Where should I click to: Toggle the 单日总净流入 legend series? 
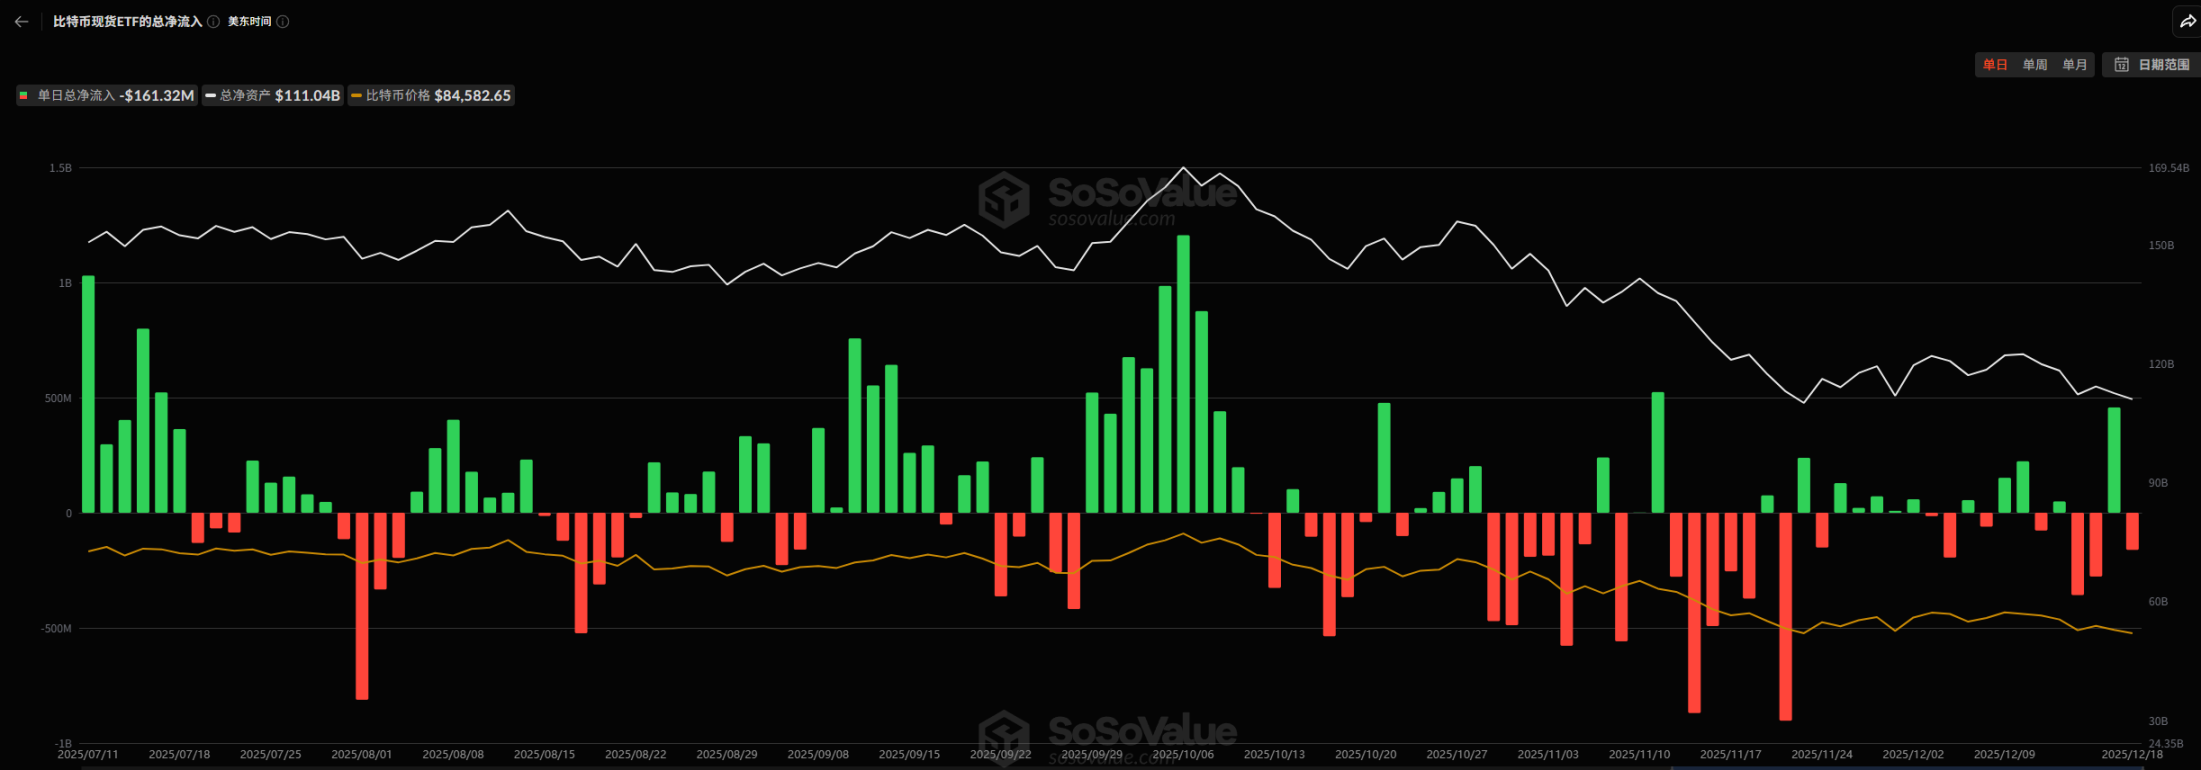pos(107,96)
